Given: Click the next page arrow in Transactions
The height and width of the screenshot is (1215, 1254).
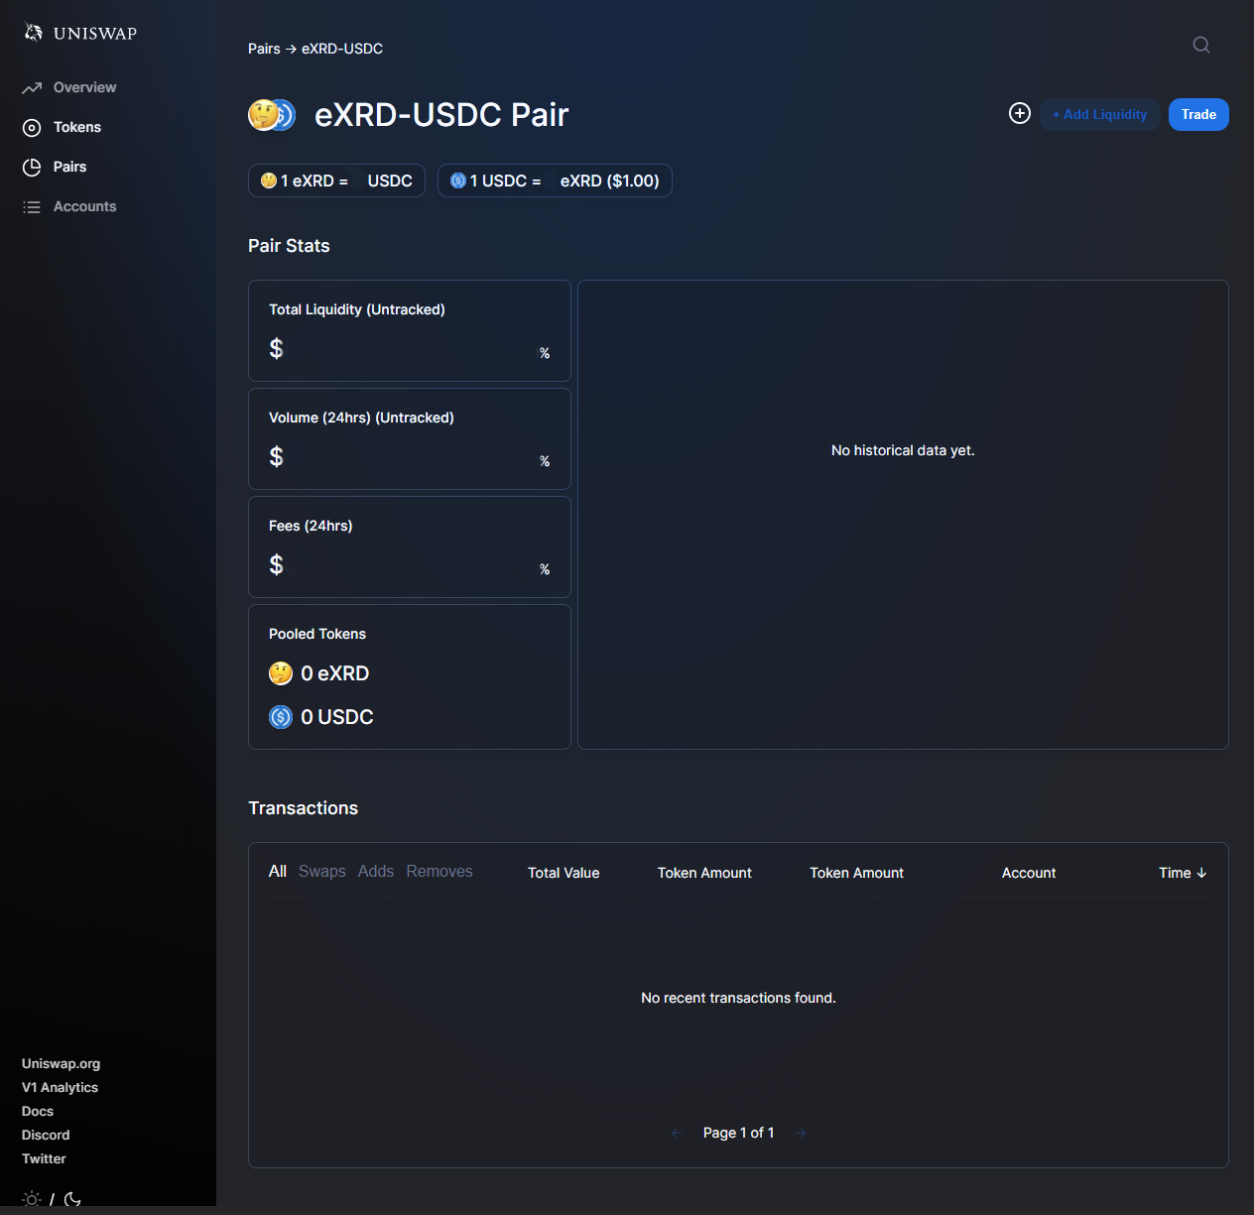Looking at the screenshot, I should [800, 1132].
